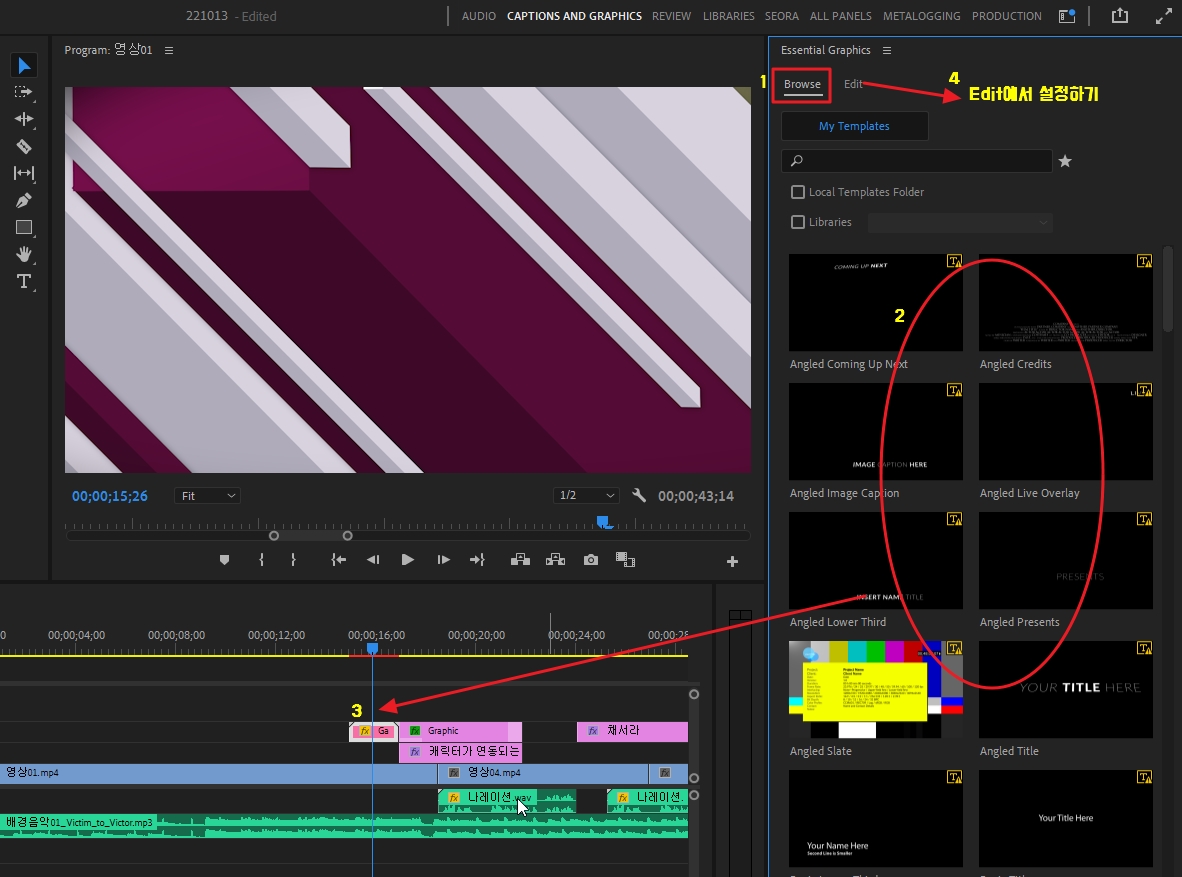Image resolution: width=1182 pixels, height=877 pixels.
Task: Go to In point
Action: (338, 560)
